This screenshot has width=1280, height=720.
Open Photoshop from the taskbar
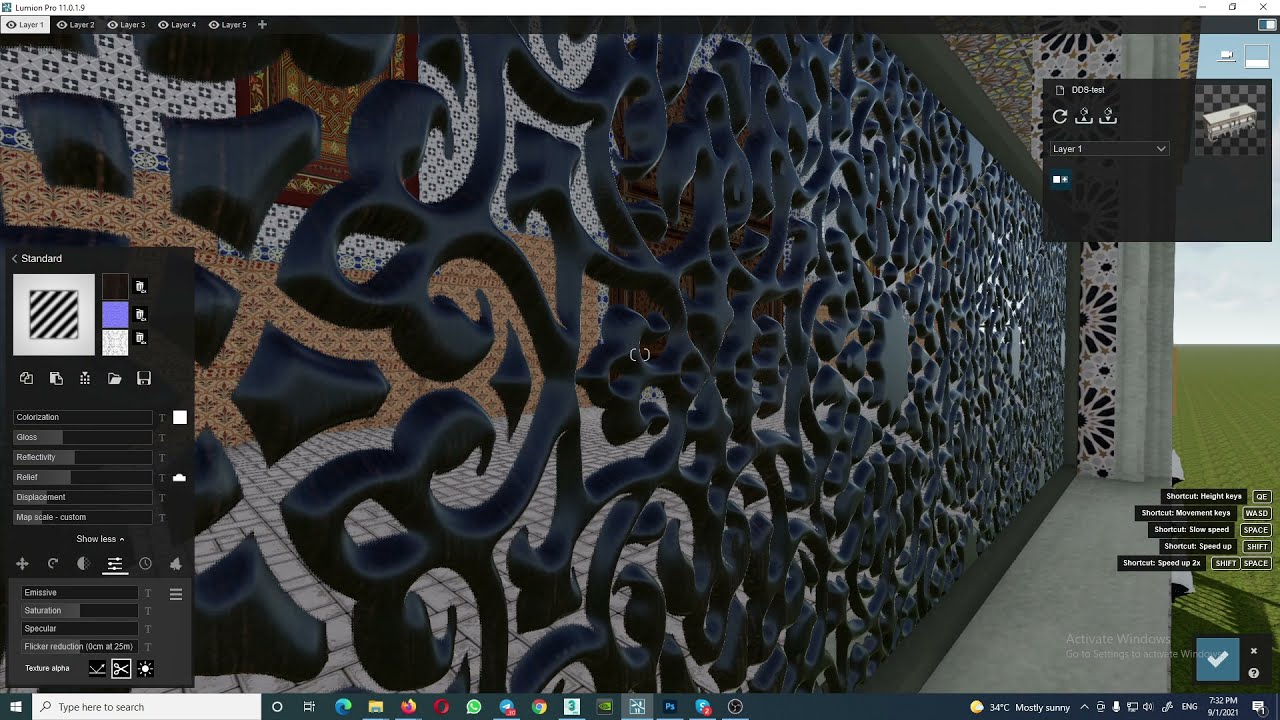click(670, 707)
